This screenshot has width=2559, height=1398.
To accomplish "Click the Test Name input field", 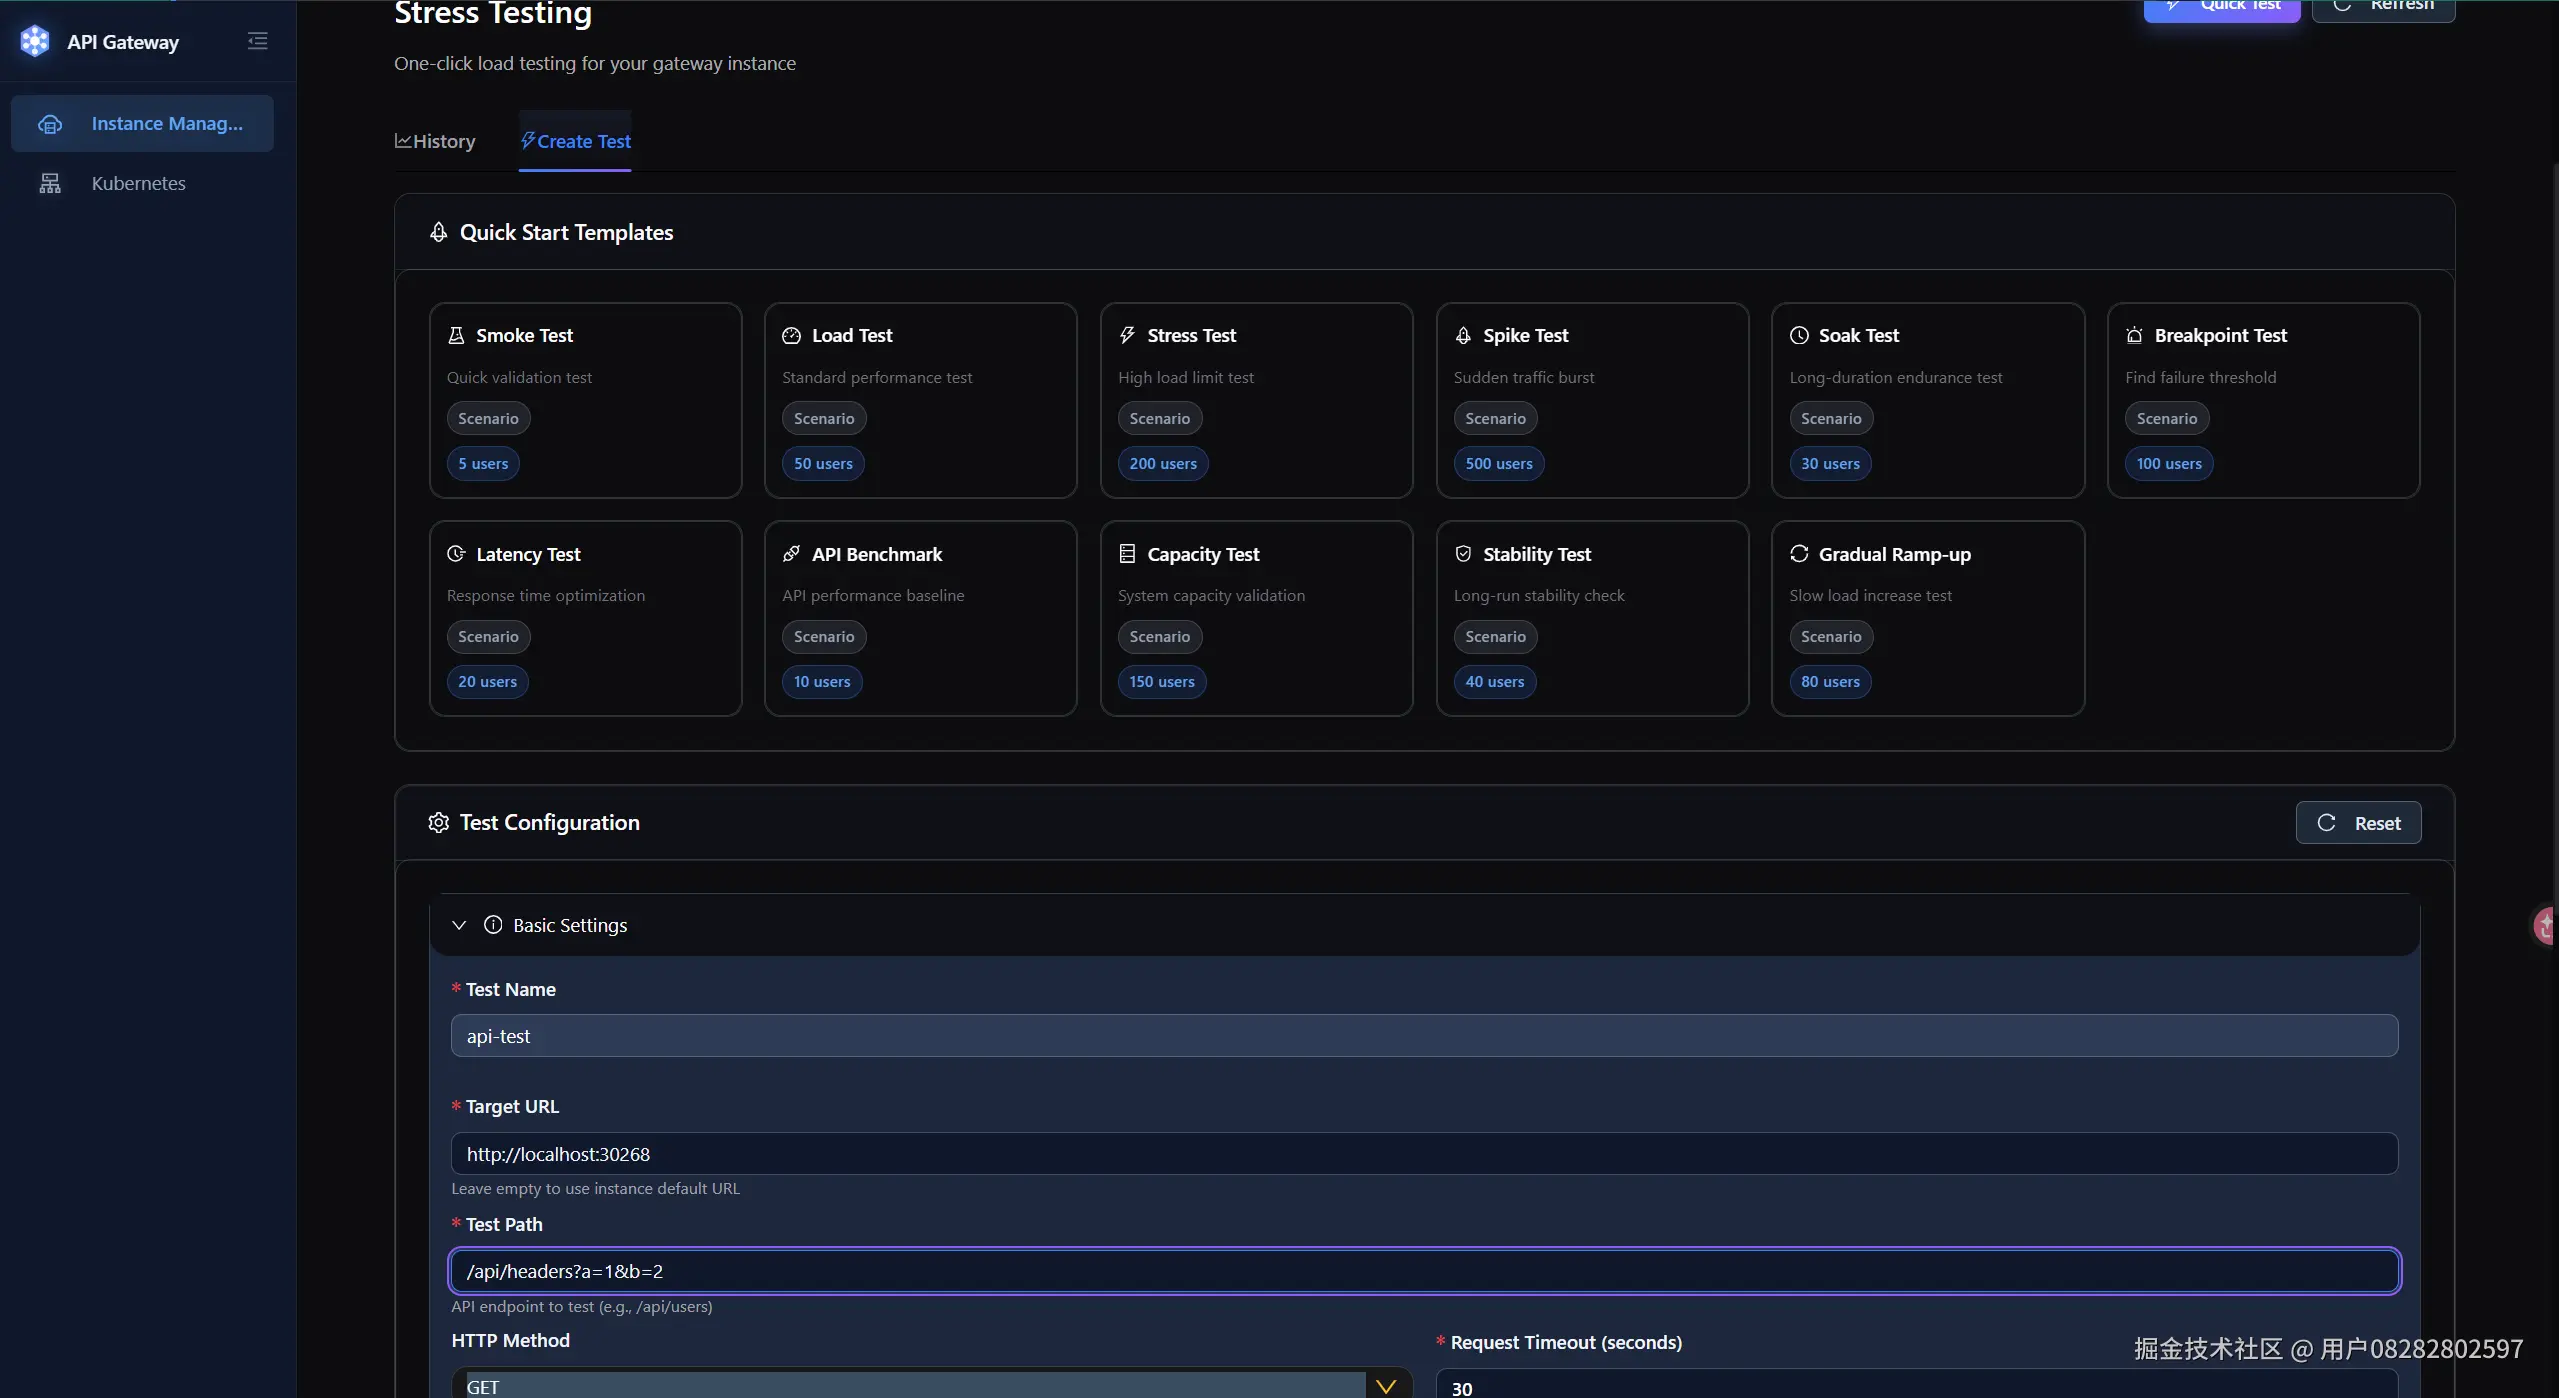I will [1424, 1036].
